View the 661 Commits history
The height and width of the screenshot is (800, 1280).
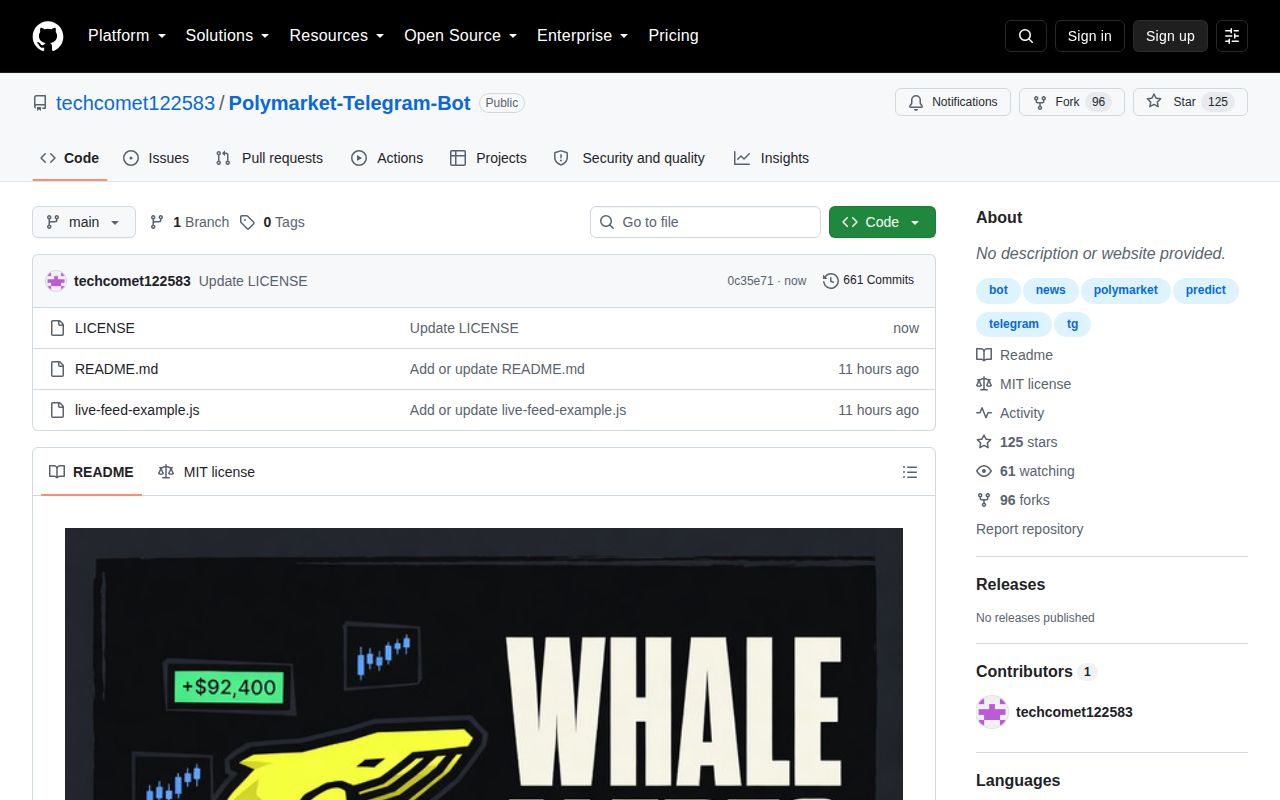click(868, 281)
